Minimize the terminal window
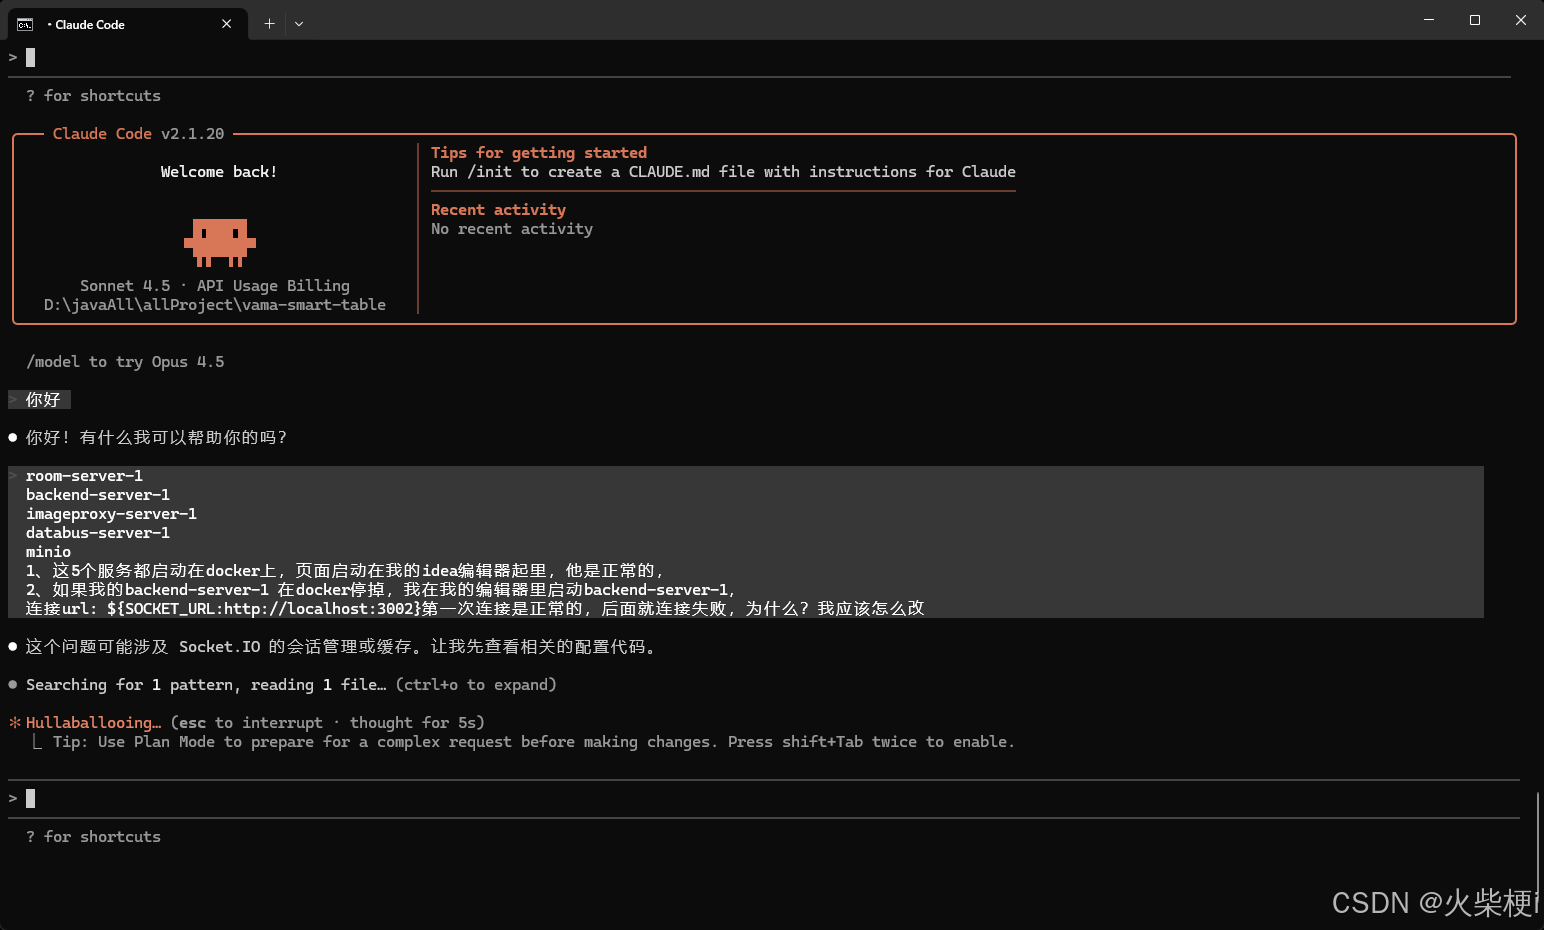The height and width of the screenshot is (930, 1544). [x=1429, y=20]
